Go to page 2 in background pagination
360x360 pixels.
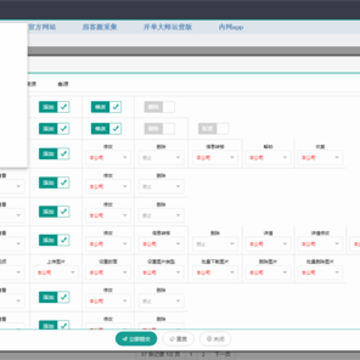click(203, 354)
